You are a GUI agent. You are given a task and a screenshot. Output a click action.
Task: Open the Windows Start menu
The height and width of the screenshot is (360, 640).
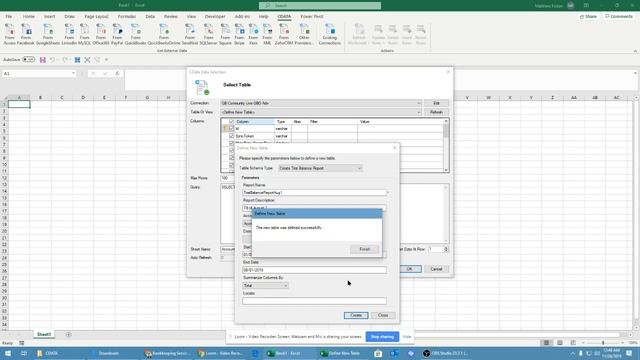click(x=8, y=353)
